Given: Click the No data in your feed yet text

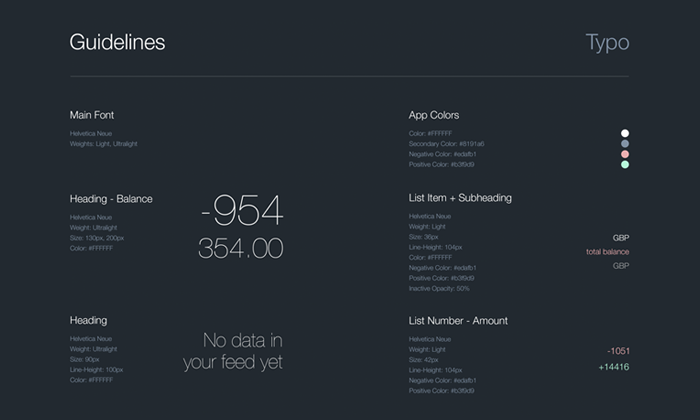Looking at the screenshot, I should tap(233, 350).
